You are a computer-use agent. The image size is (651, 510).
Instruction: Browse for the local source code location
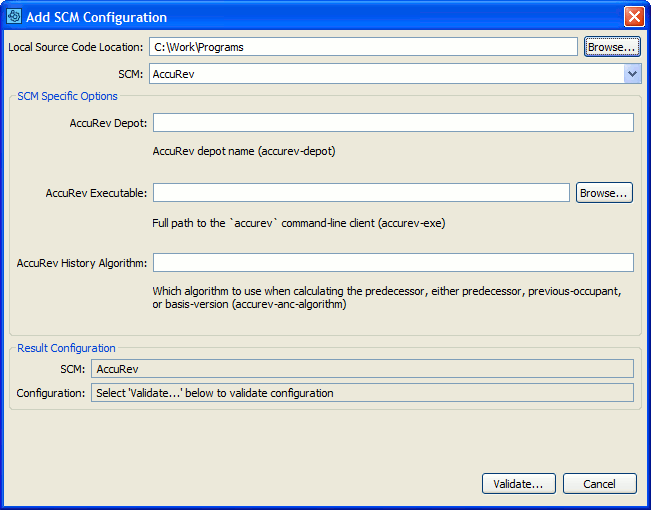tap(611, 47)
